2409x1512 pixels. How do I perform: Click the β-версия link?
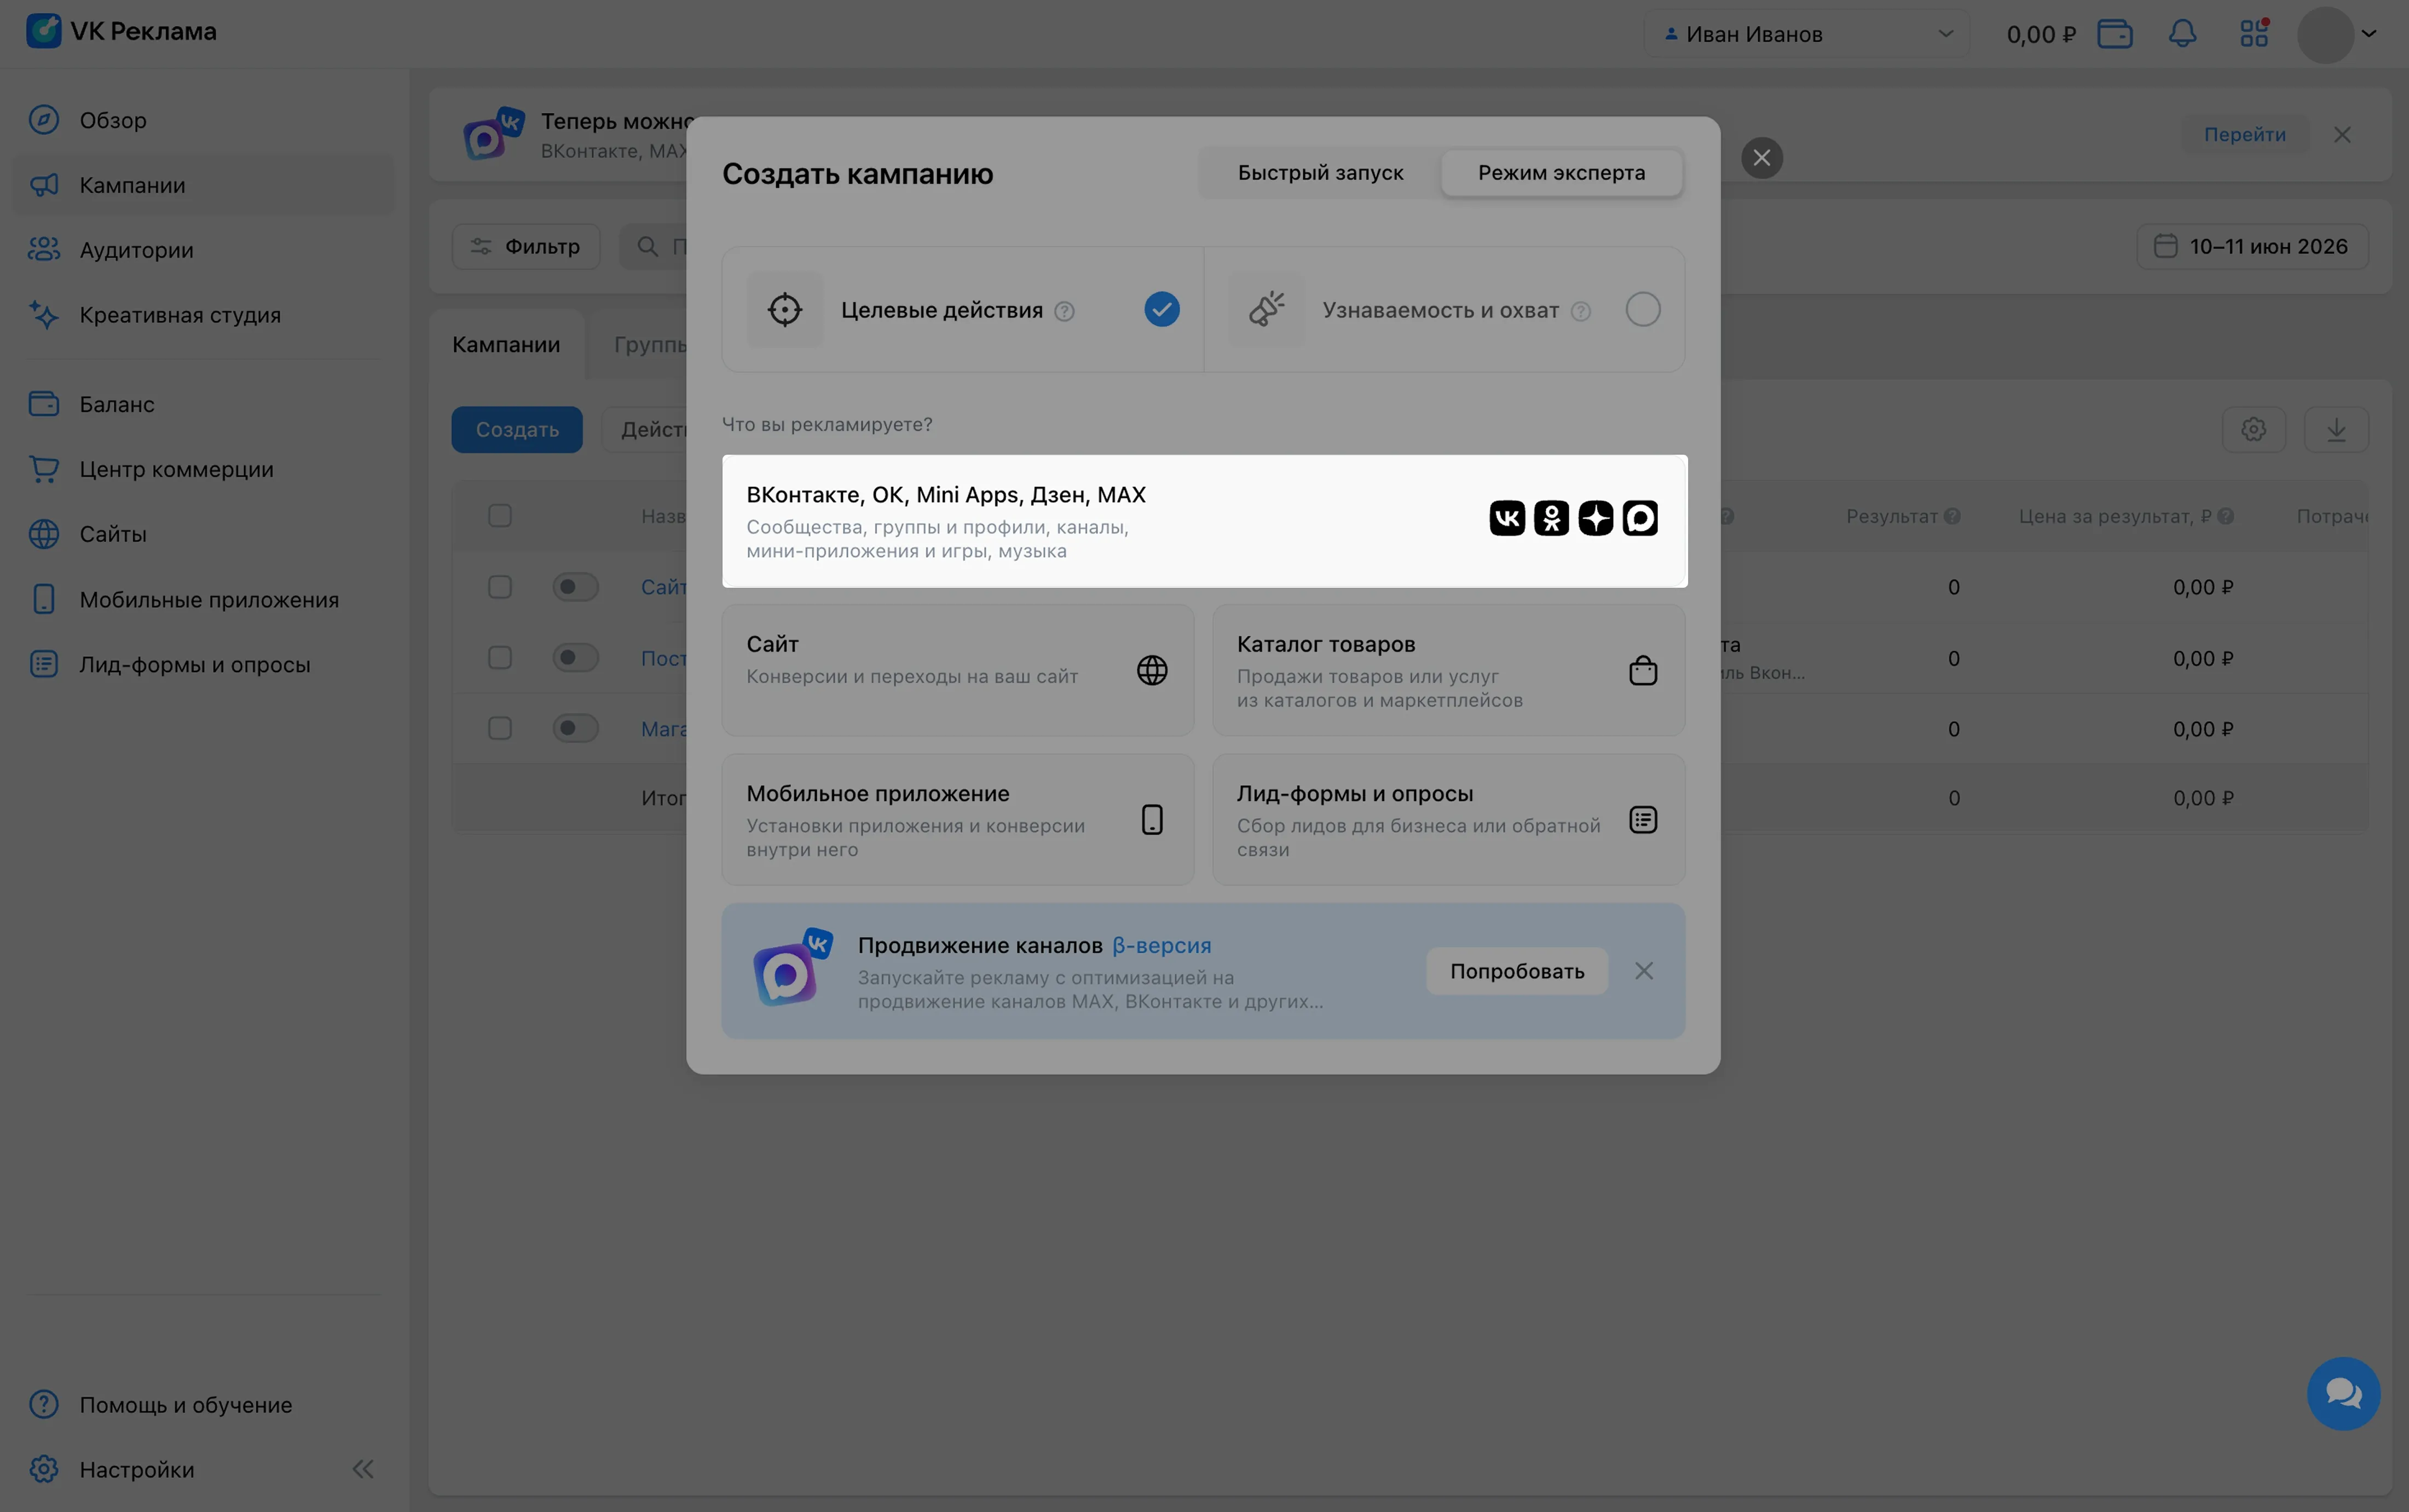tap(1161, 945)
